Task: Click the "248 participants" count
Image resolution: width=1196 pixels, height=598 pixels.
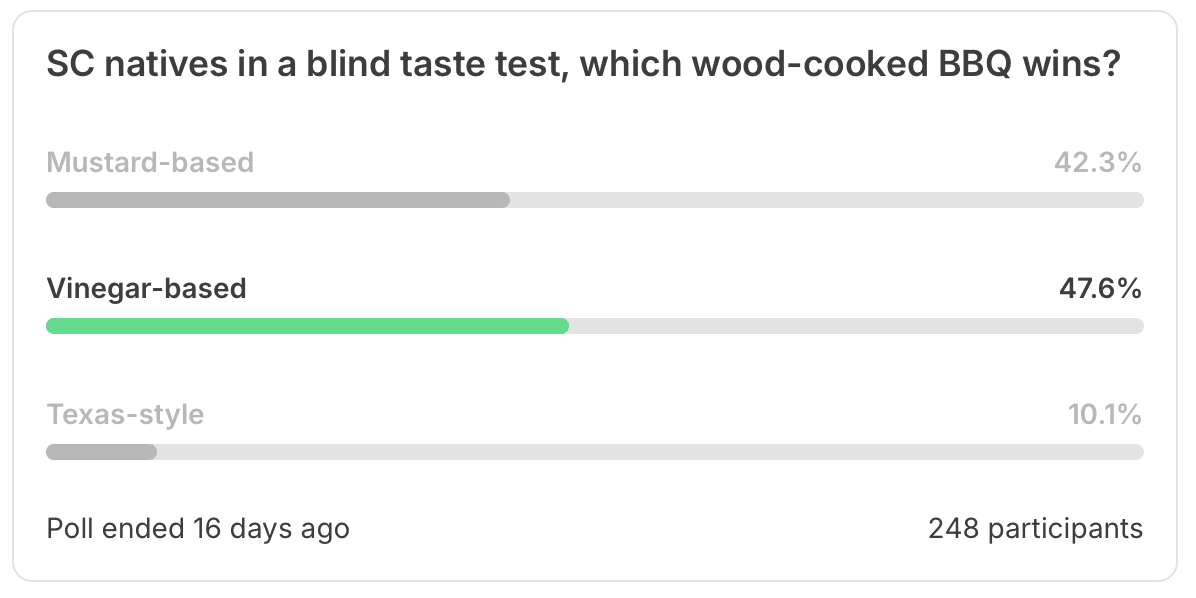Action: point(1035,529)
